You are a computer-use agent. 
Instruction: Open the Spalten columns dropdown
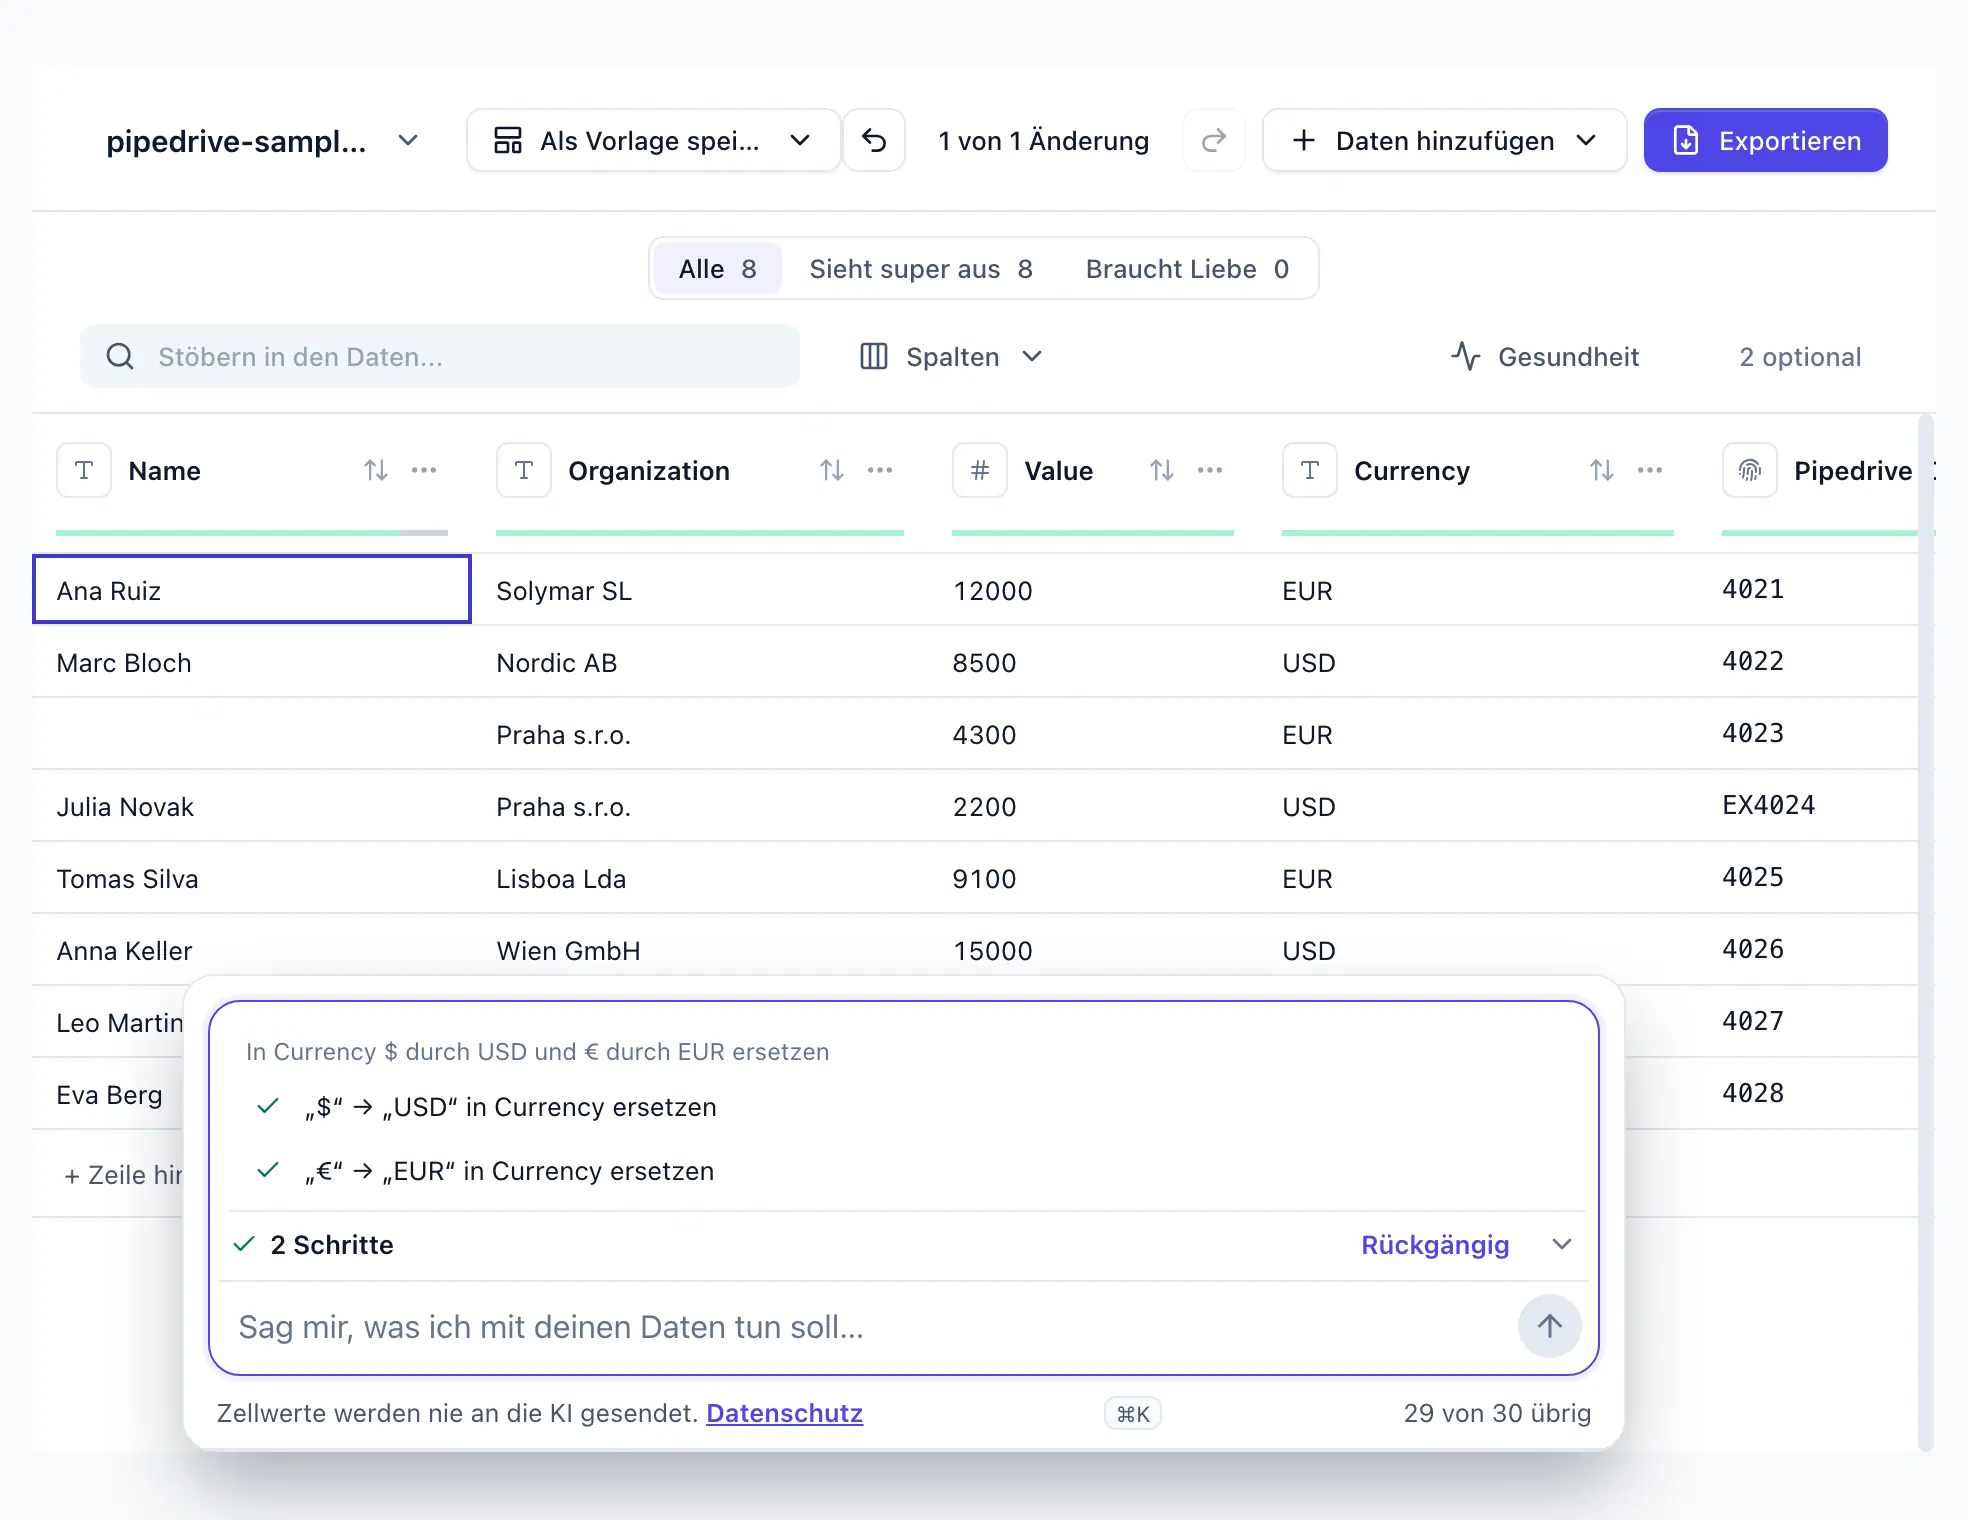pos(952,357)
